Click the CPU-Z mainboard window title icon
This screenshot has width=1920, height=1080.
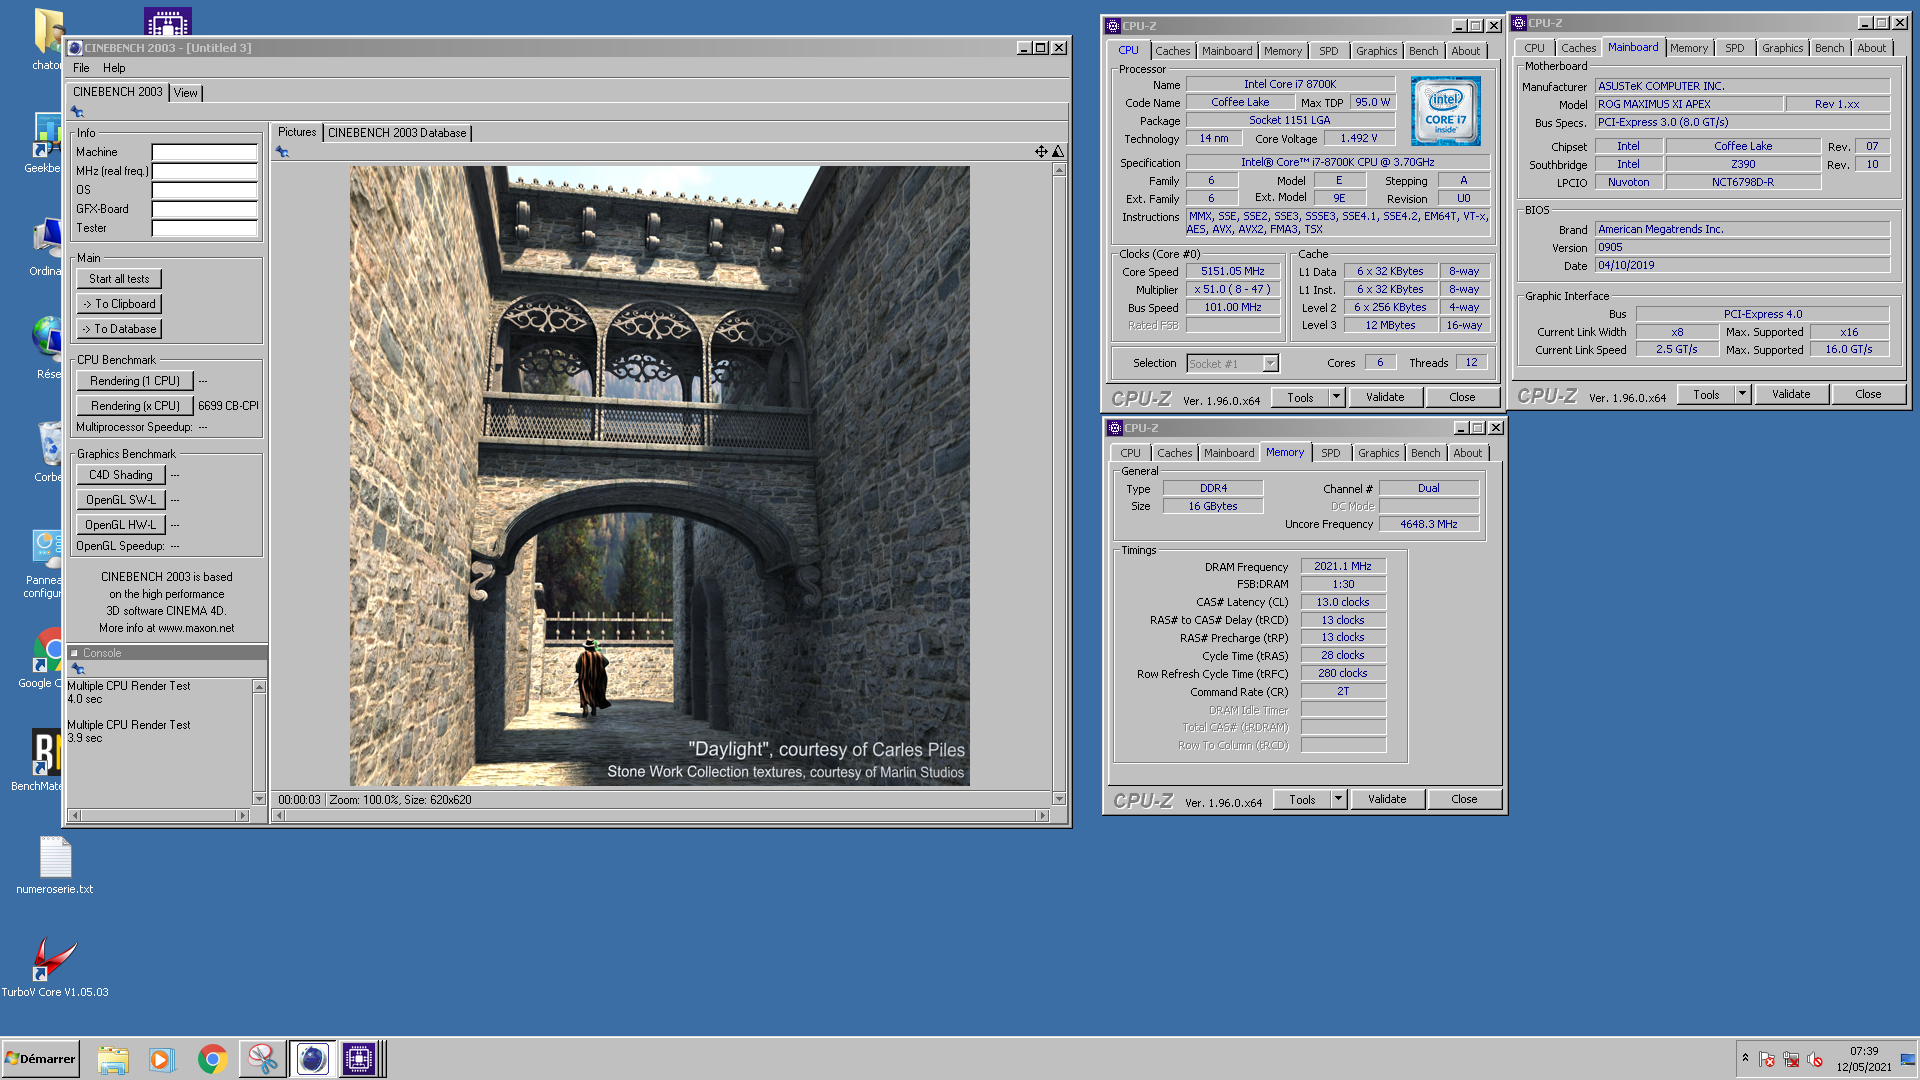pos(1519,23)
